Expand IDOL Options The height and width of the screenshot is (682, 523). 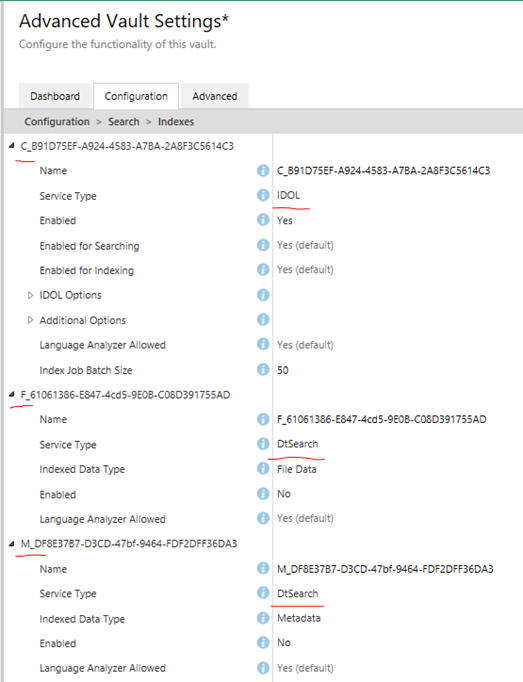click(x=30, y=295)
